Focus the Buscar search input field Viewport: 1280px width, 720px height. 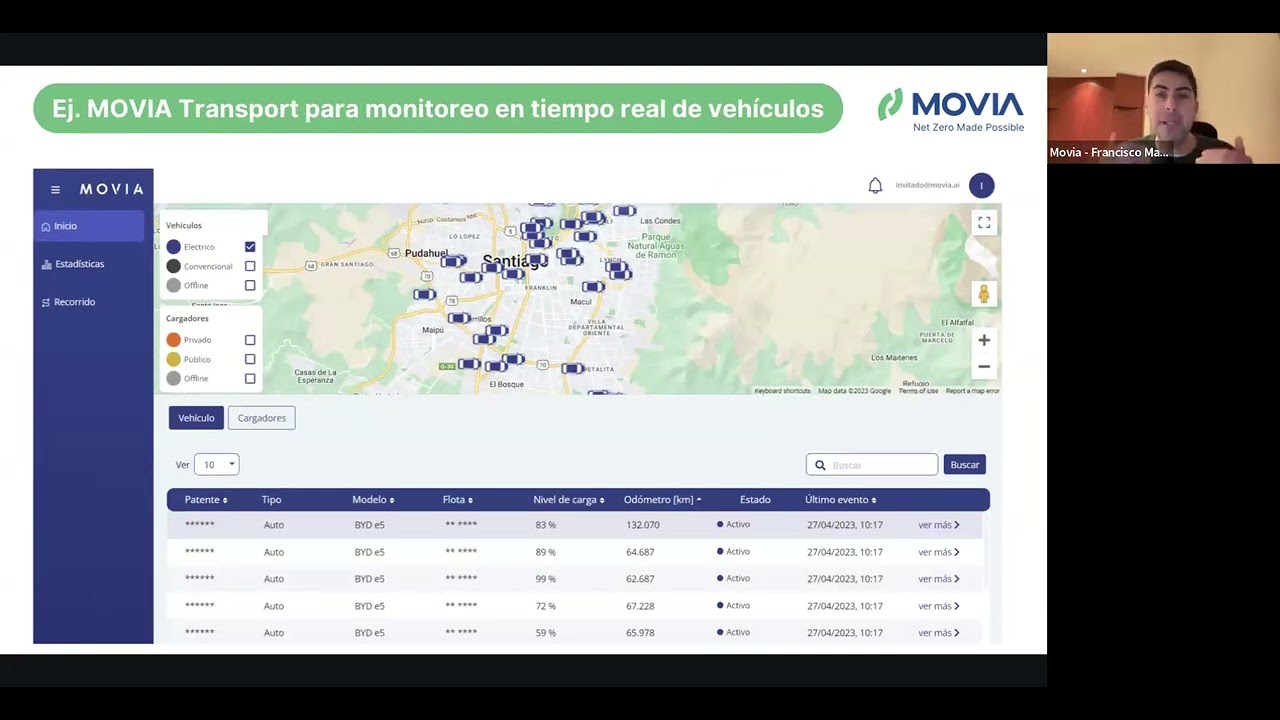(872, 465)
